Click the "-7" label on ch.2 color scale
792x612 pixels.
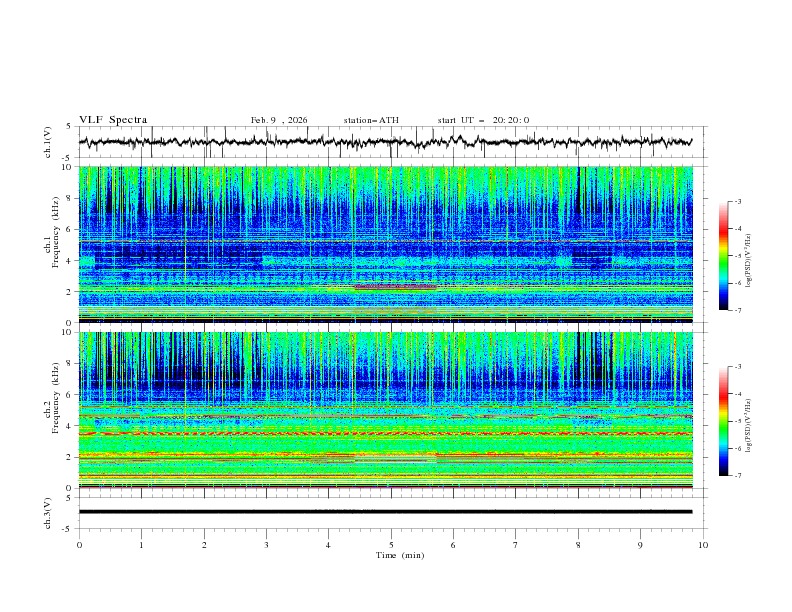click(737, 476)
